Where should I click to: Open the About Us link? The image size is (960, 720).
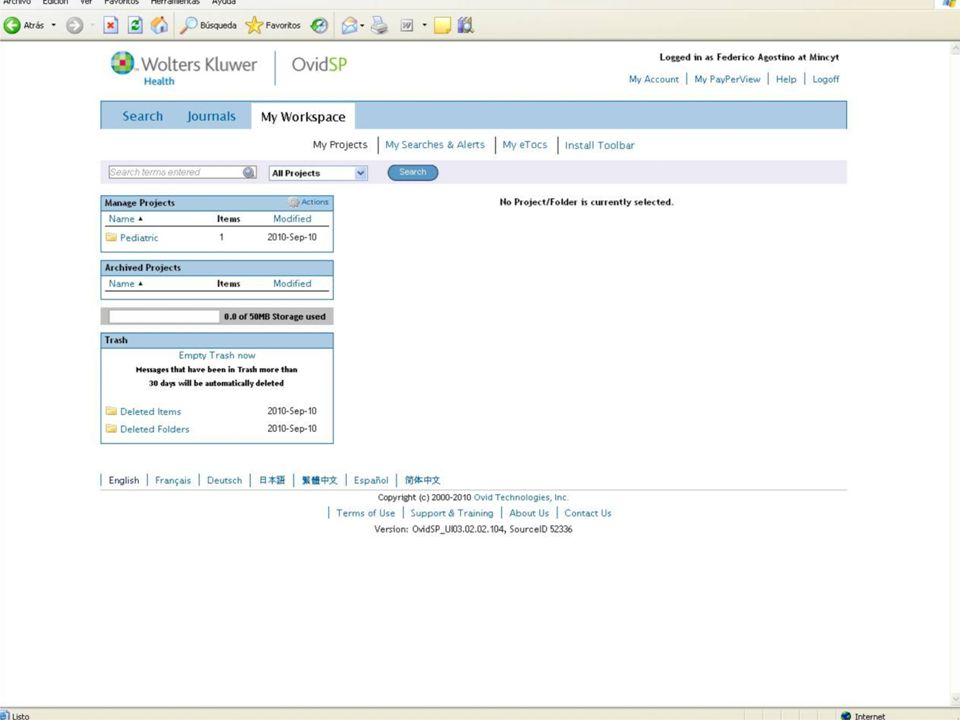tap(529, 513)
